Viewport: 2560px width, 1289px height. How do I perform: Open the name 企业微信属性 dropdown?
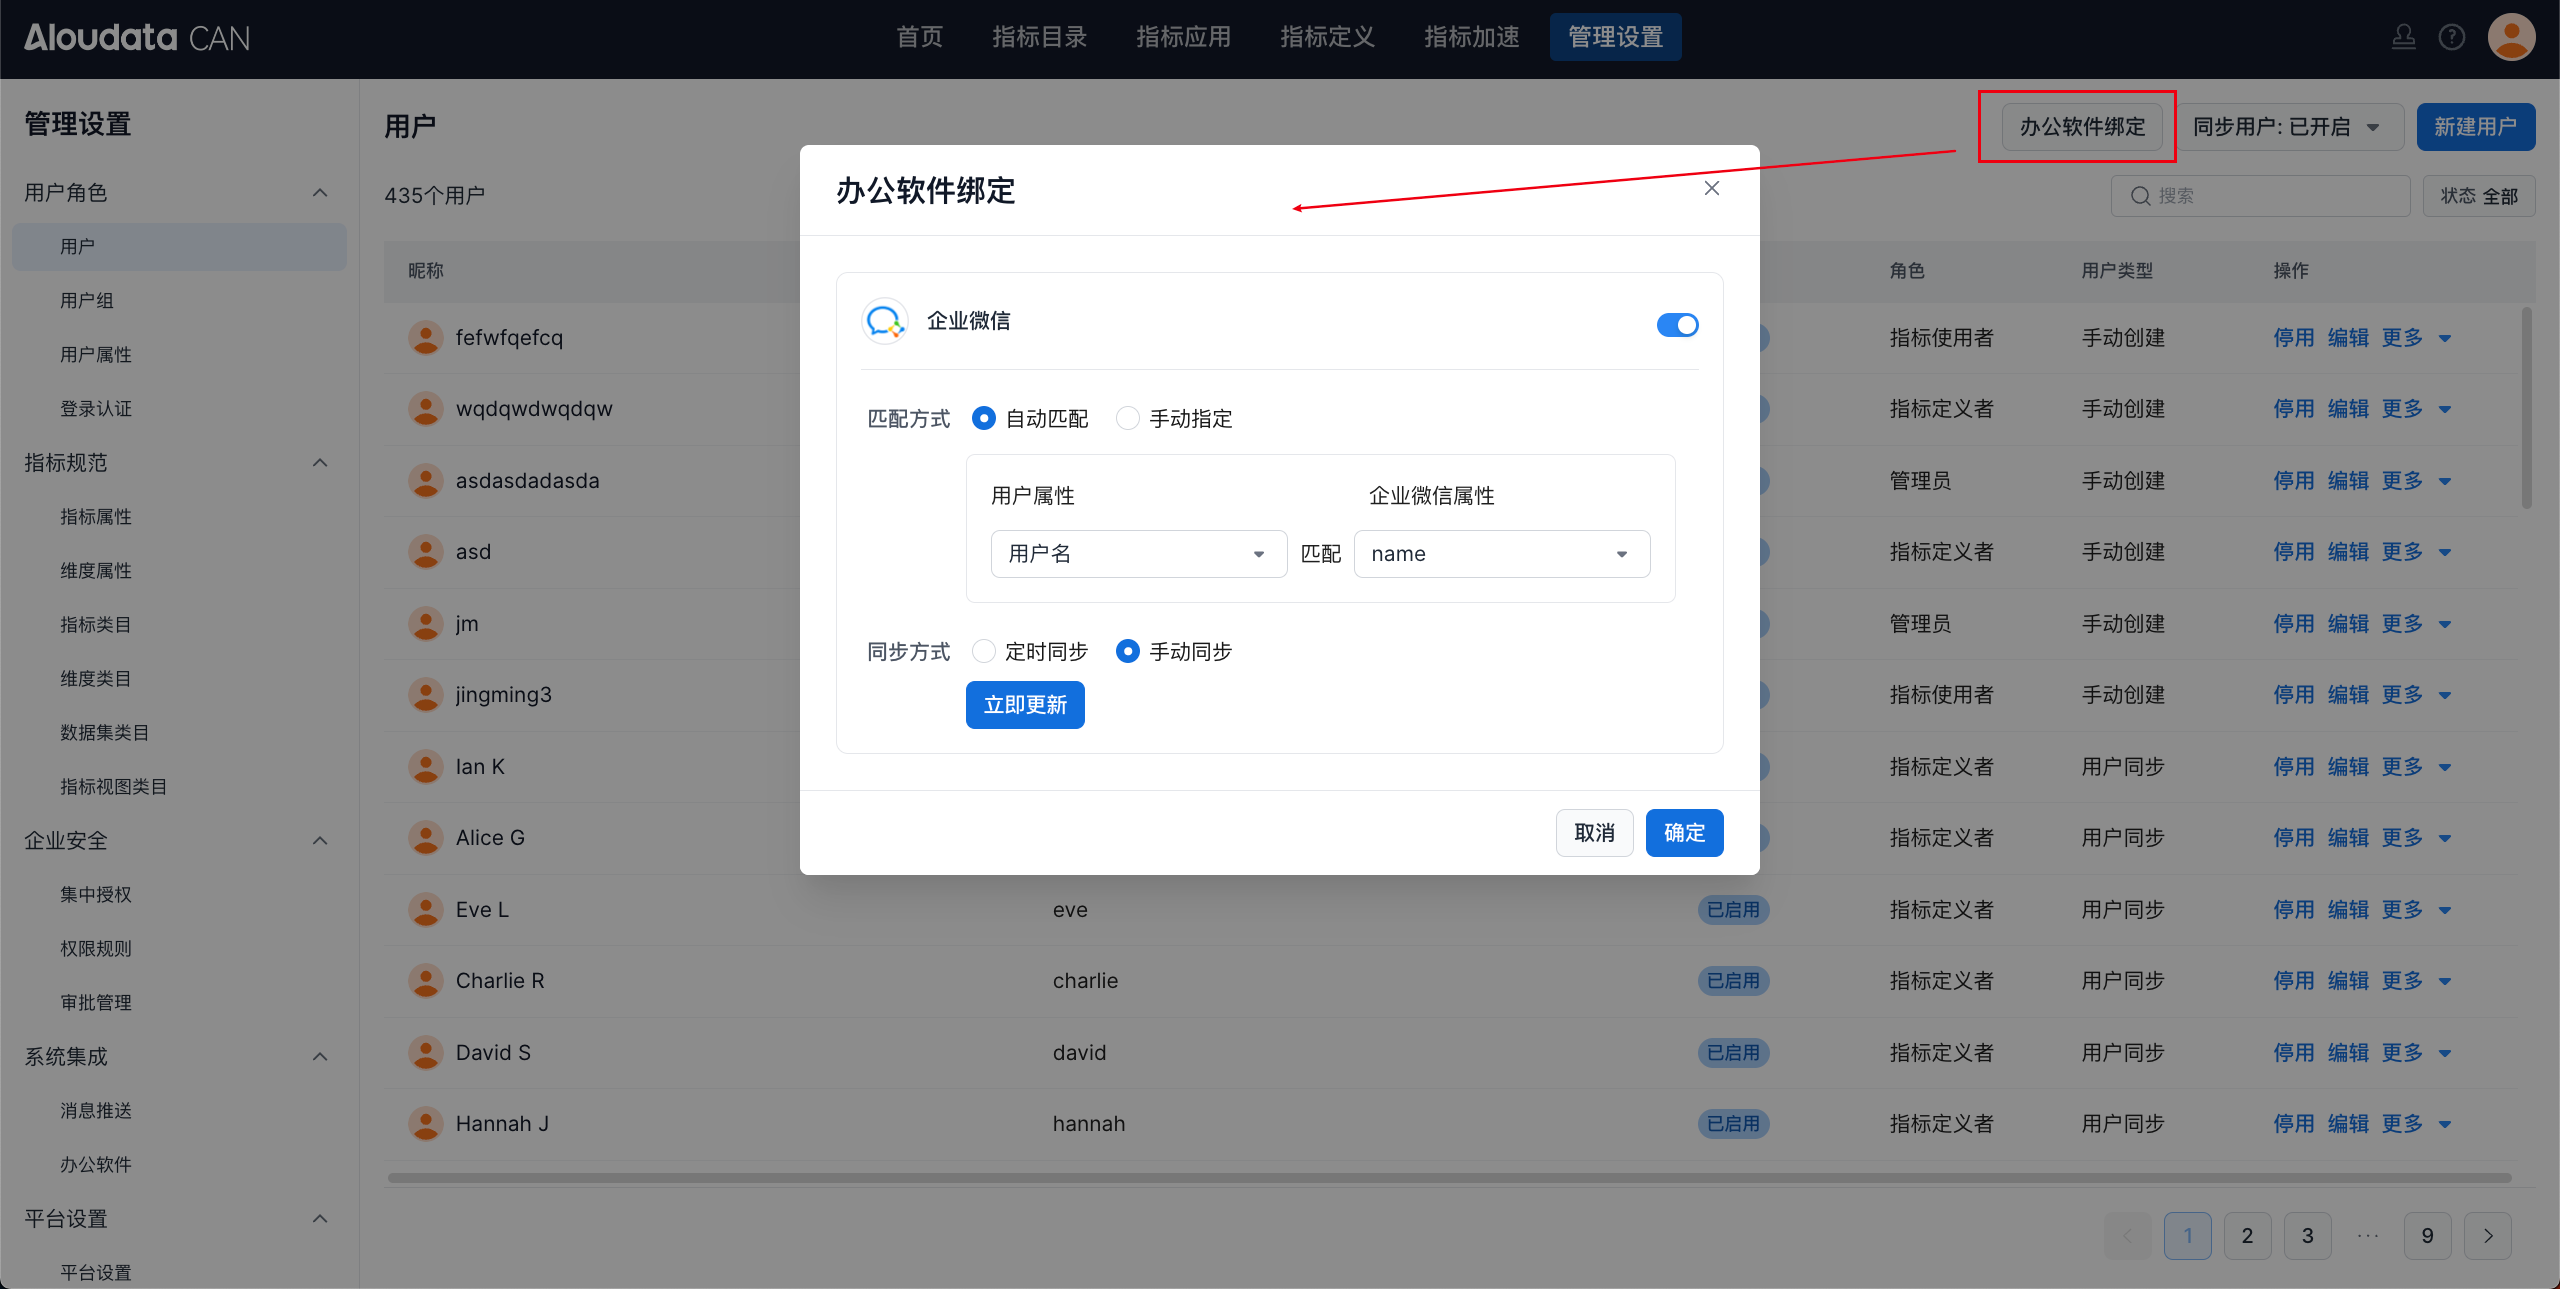(x=1501, y=554)
